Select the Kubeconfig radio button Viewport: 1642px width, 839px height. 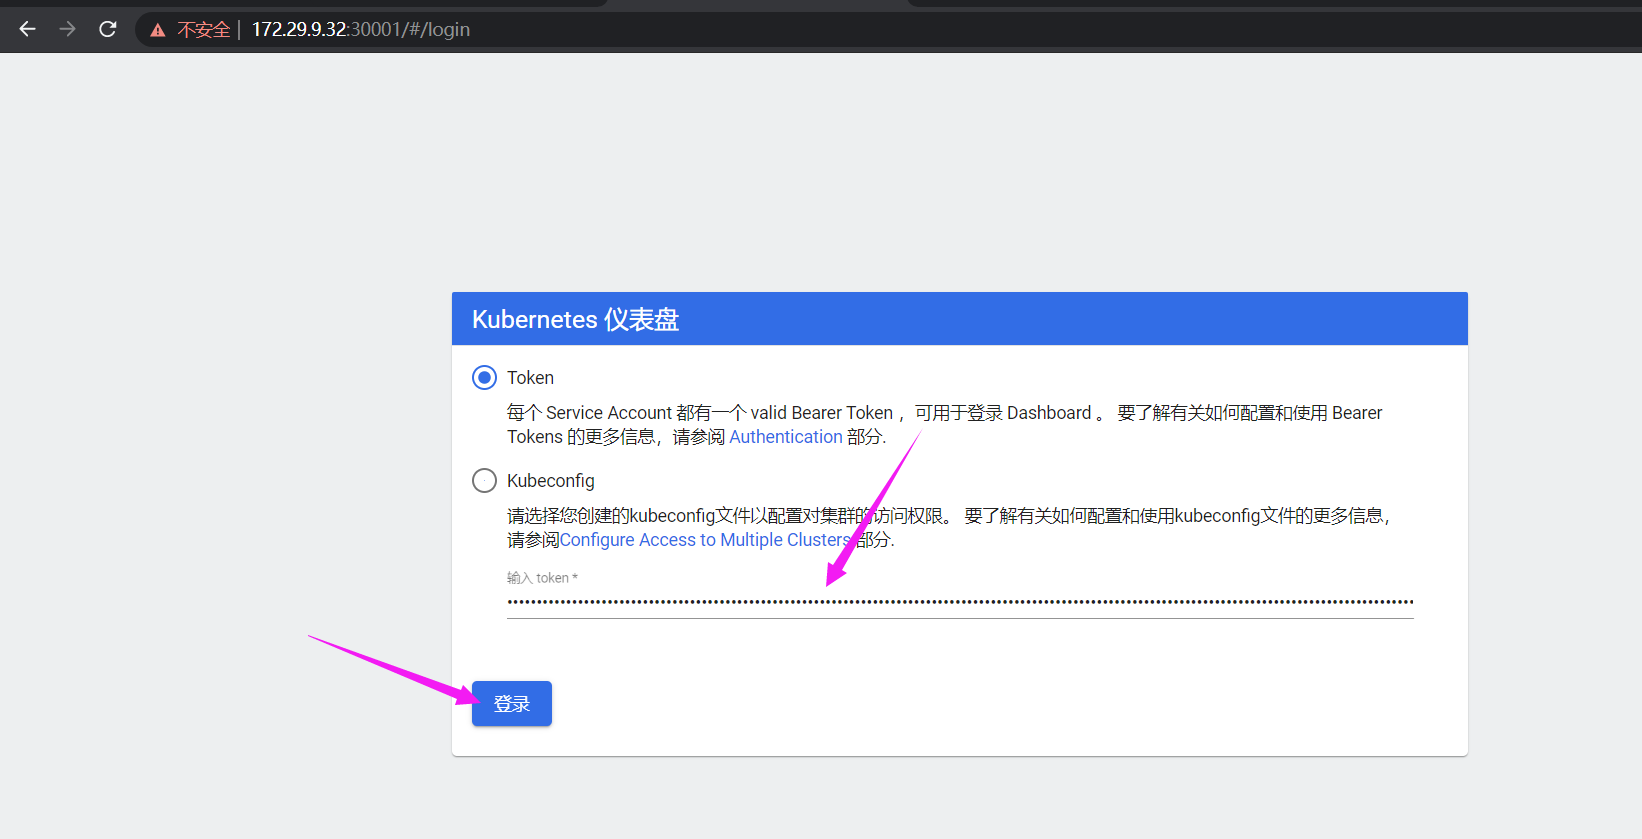484,481
